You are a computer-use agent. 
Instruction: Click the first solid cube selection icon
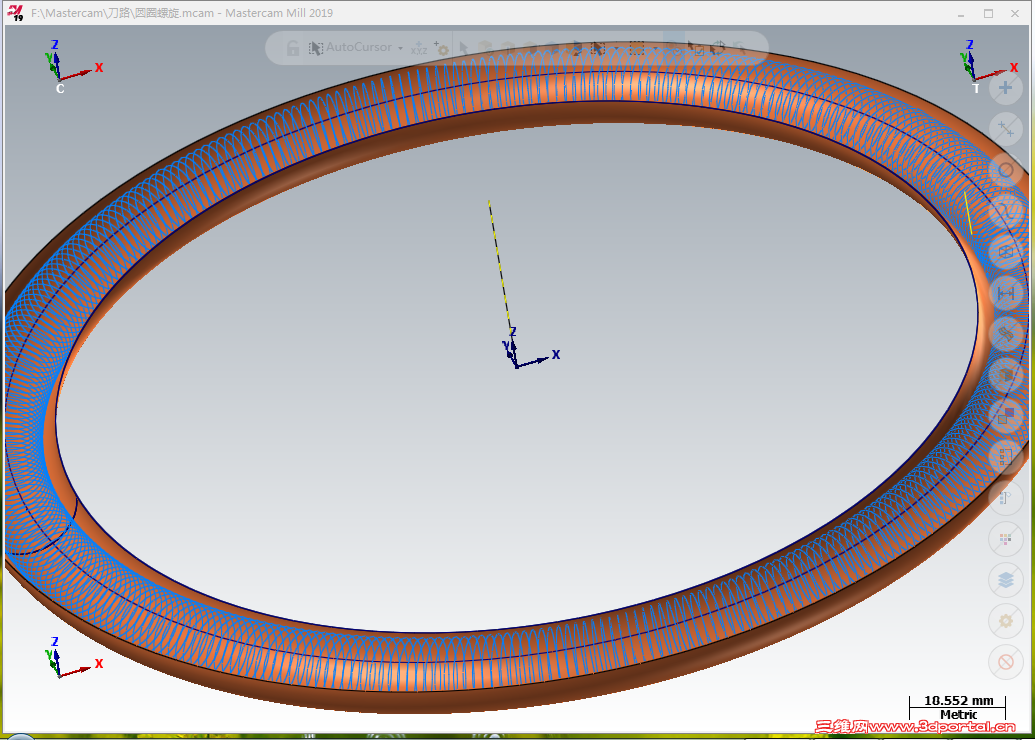coord(485,48)
